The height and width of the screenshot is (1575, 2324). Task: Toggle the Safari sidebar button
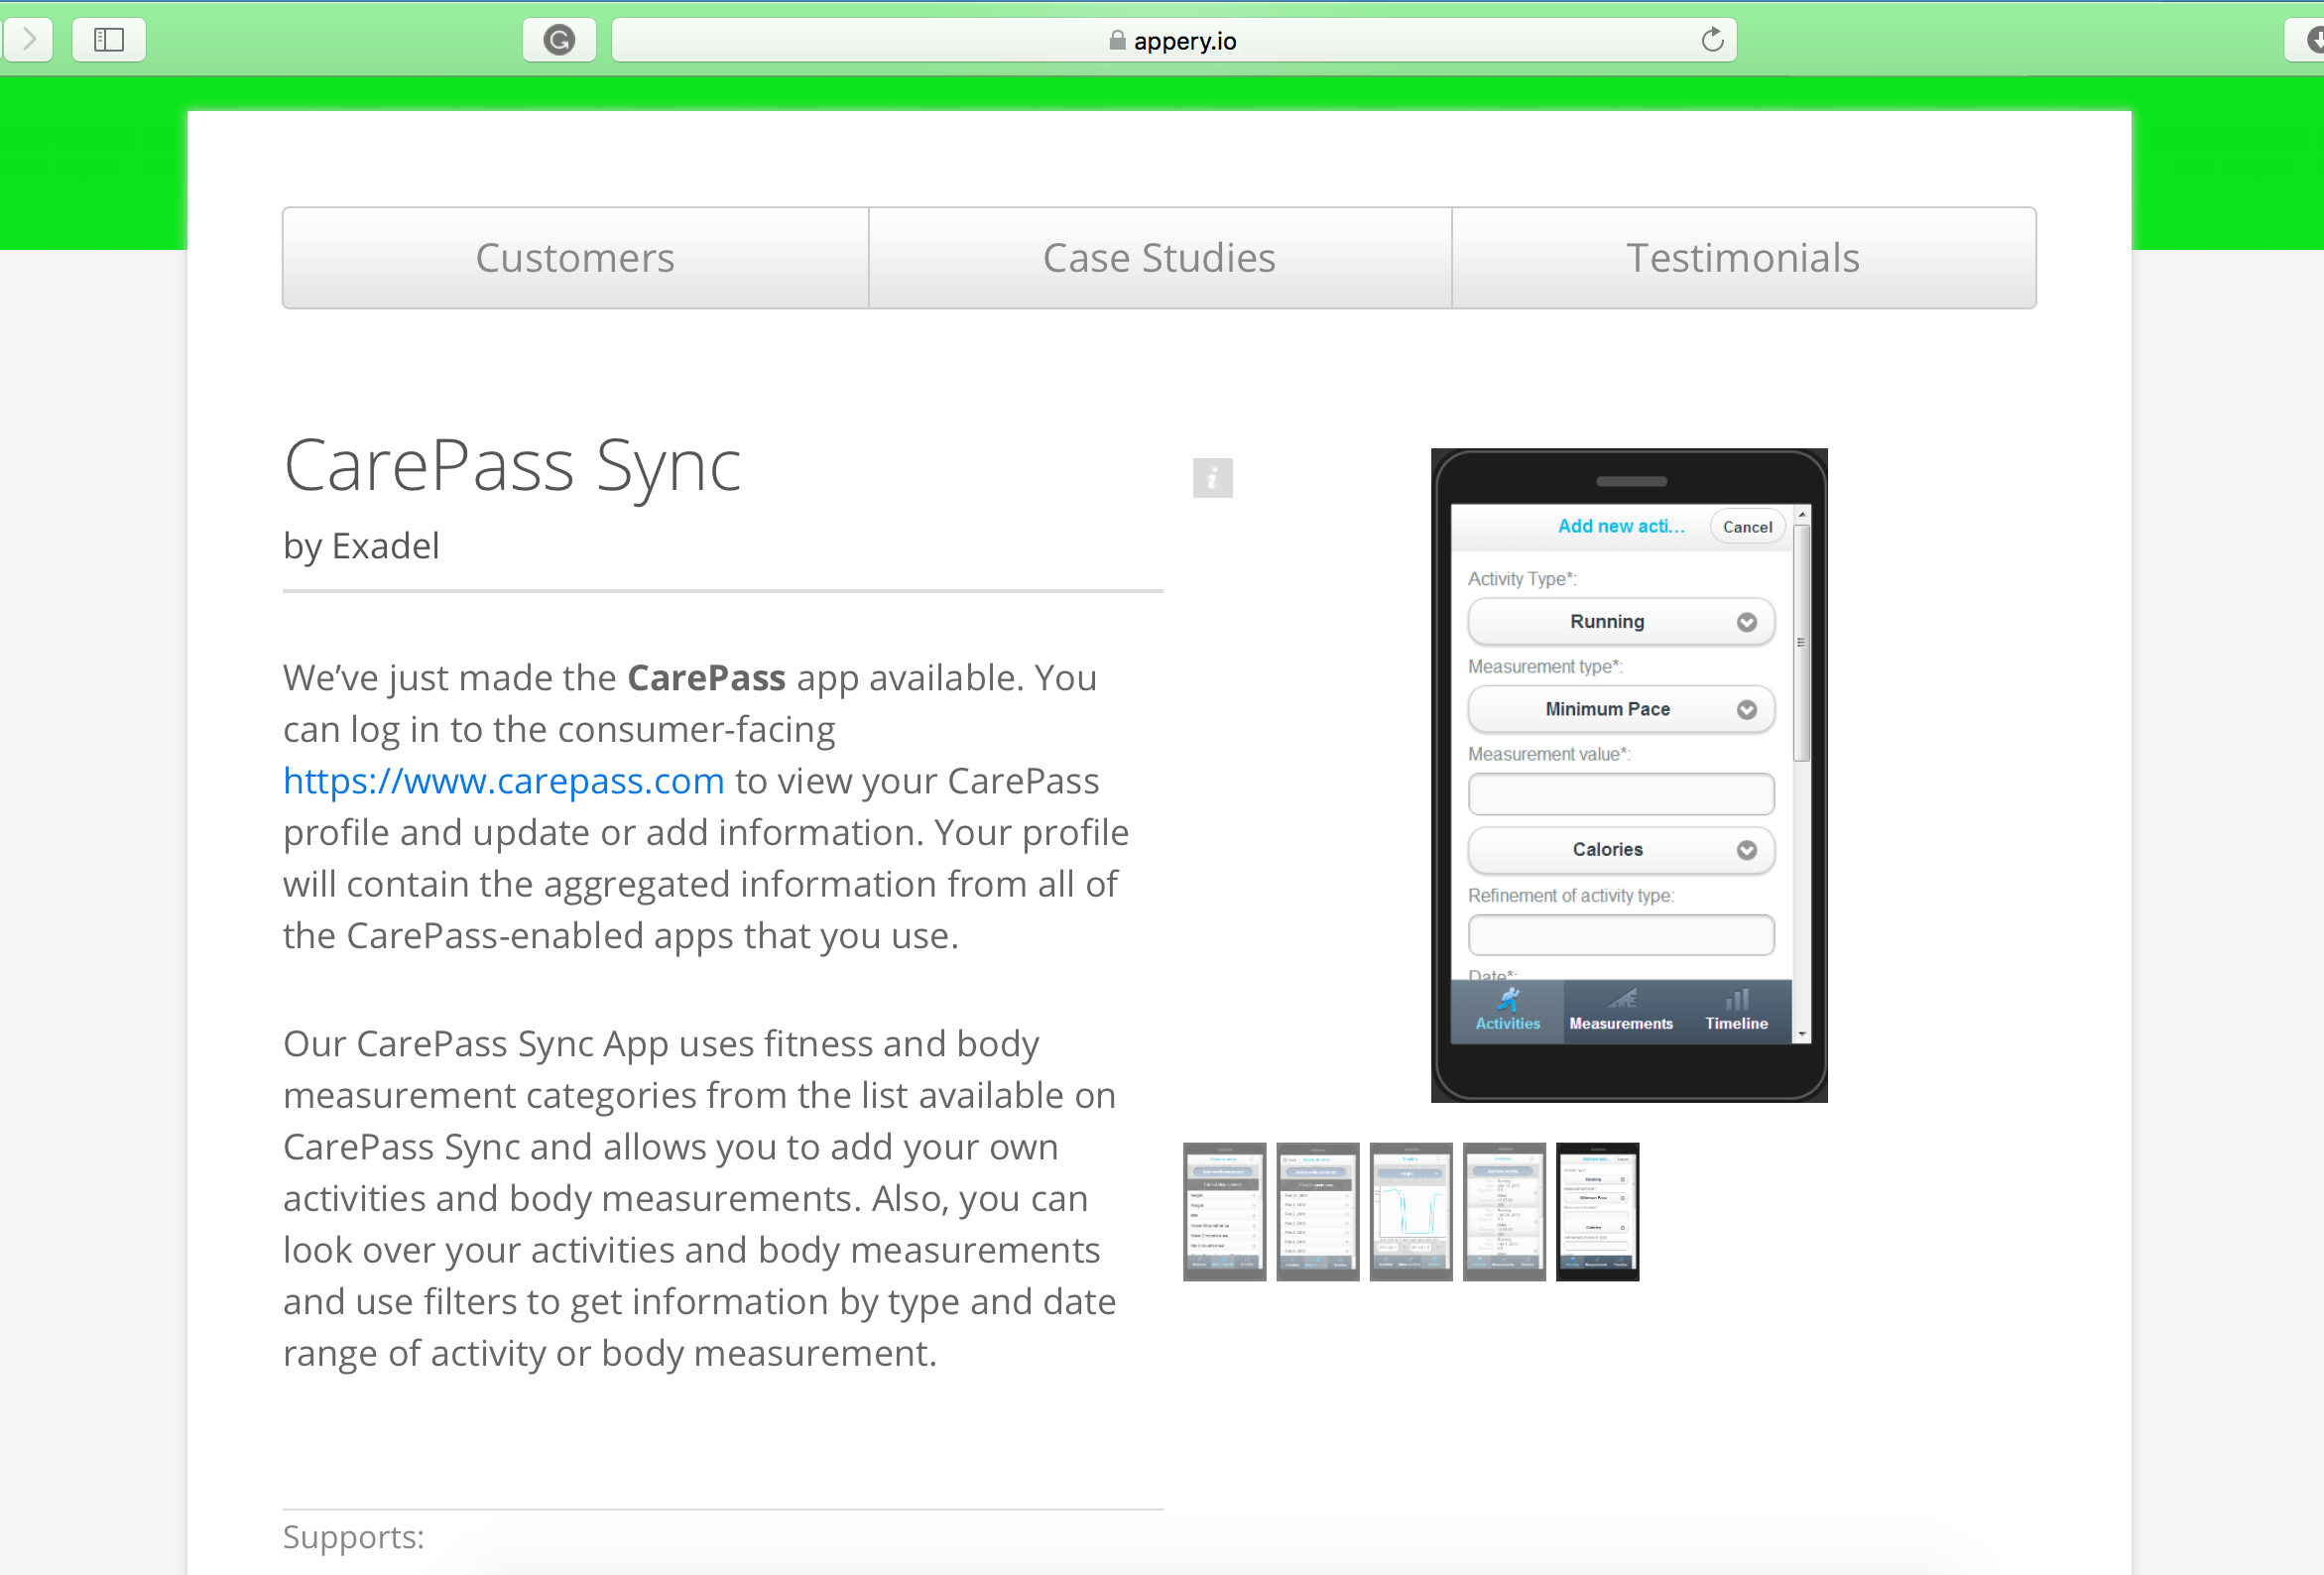click(109, 40)
